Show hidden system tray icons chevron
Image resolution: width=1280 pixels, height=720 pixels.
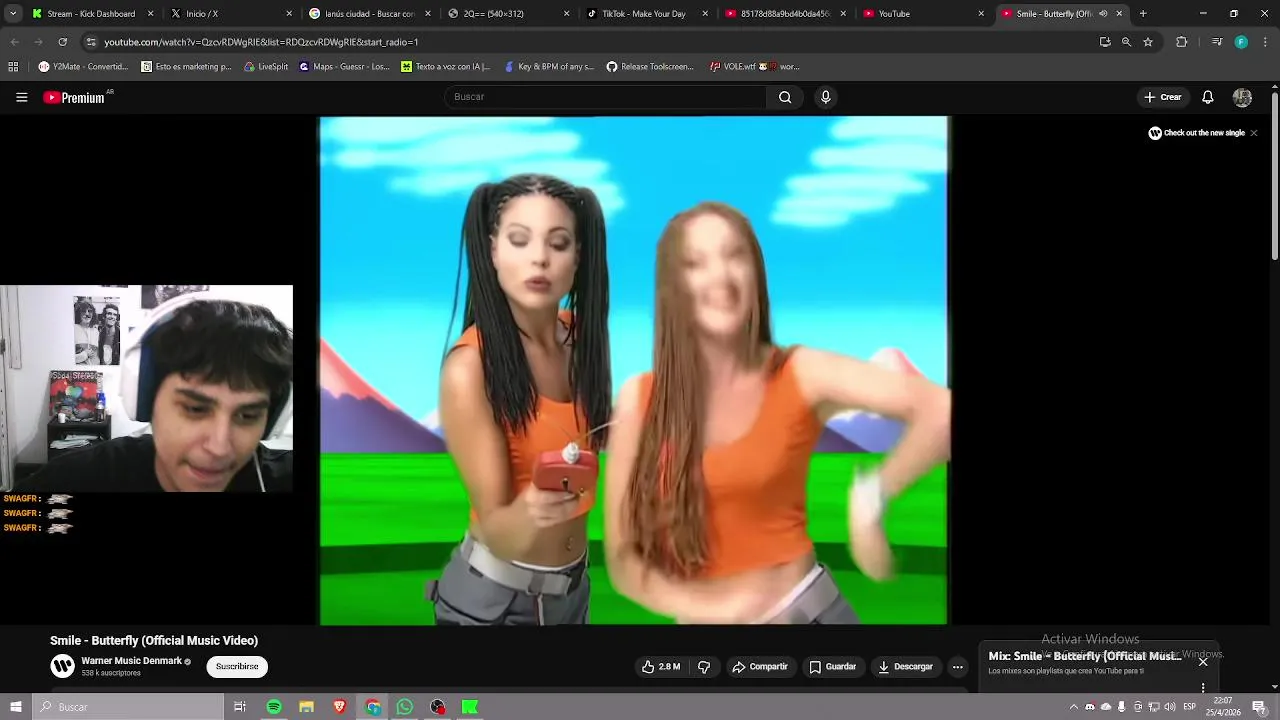(x=1074, y=707)
